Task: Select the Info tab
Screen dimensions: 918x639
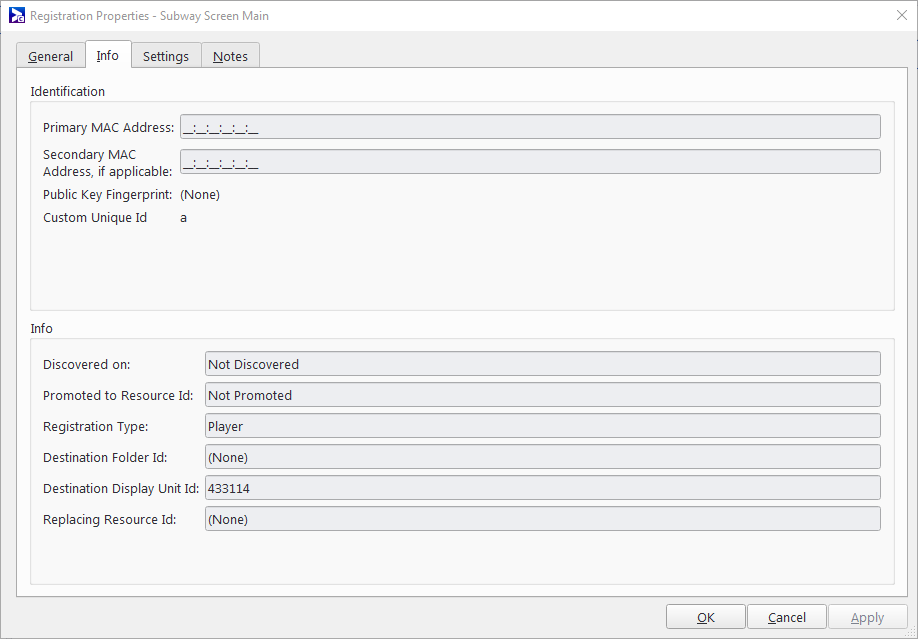Action: (107, 56)
